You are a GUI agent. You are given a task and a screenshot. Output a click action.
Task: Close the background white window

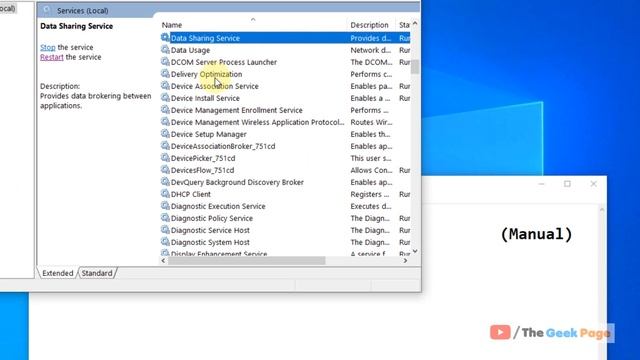coord(593,184)
